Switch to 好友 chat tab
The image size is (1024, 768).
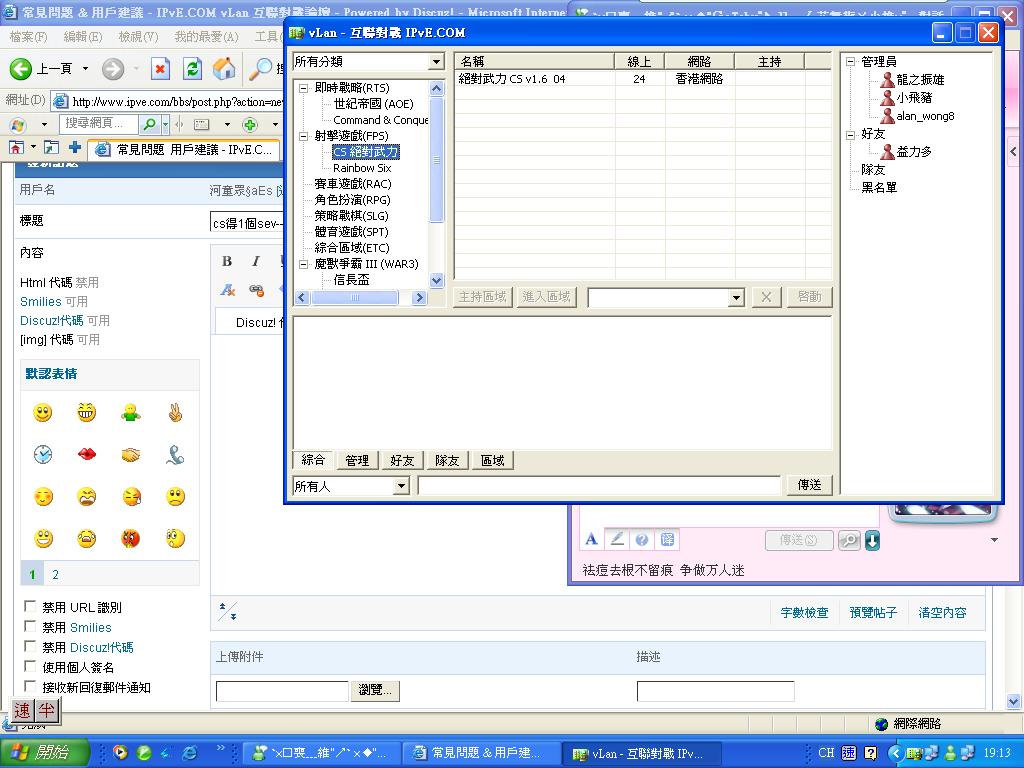(402, 460)
